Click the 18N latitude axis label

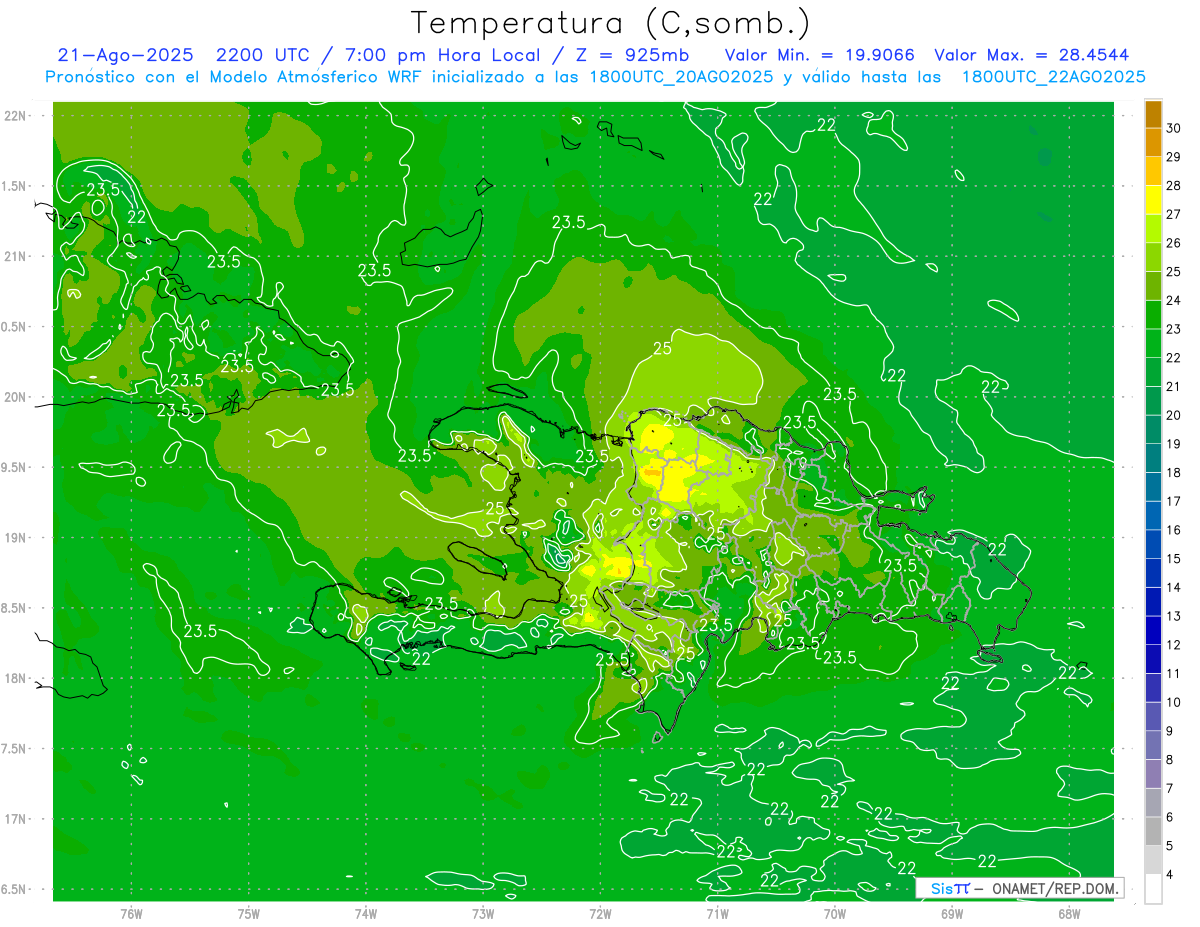(15, 679)
